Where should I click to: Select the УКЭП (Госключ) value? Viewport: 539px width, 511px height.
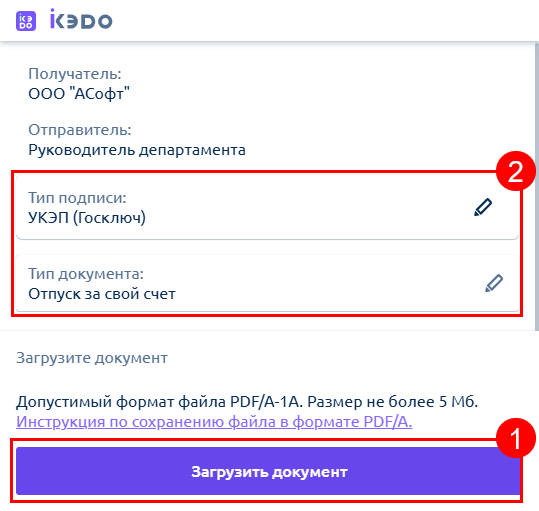tap(87, 218)
